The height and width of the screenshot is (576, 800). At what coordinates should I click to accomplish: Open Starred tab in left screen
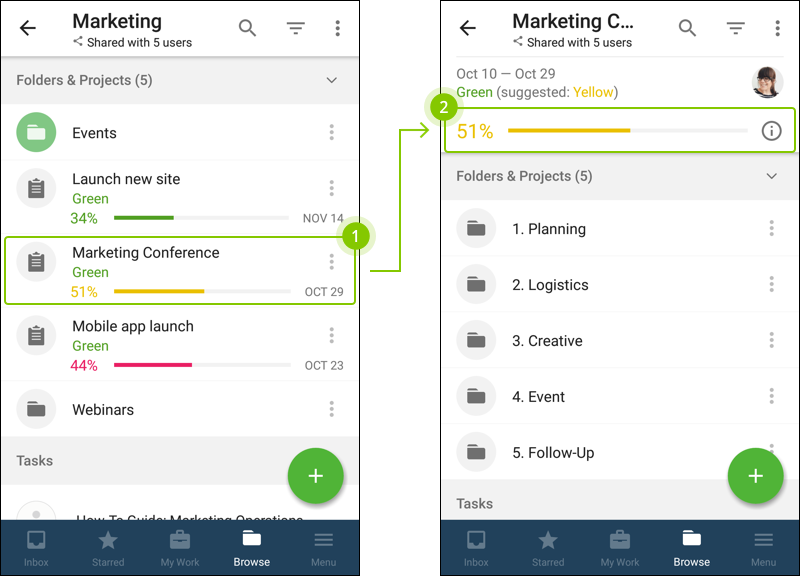coord(108,548)
